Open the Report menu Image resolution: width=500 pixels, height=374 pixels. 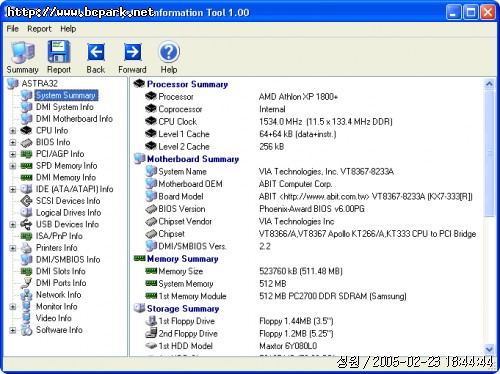[x=39, y=29]
